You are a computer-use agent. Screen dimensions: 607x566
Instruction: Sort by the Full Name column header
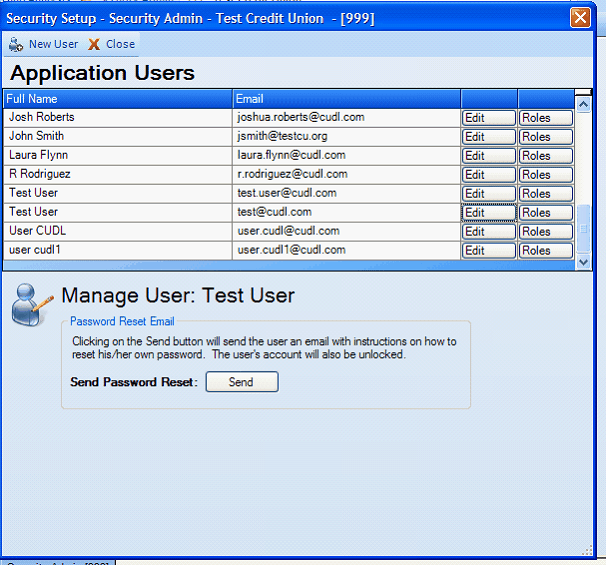tap(118, 99)
